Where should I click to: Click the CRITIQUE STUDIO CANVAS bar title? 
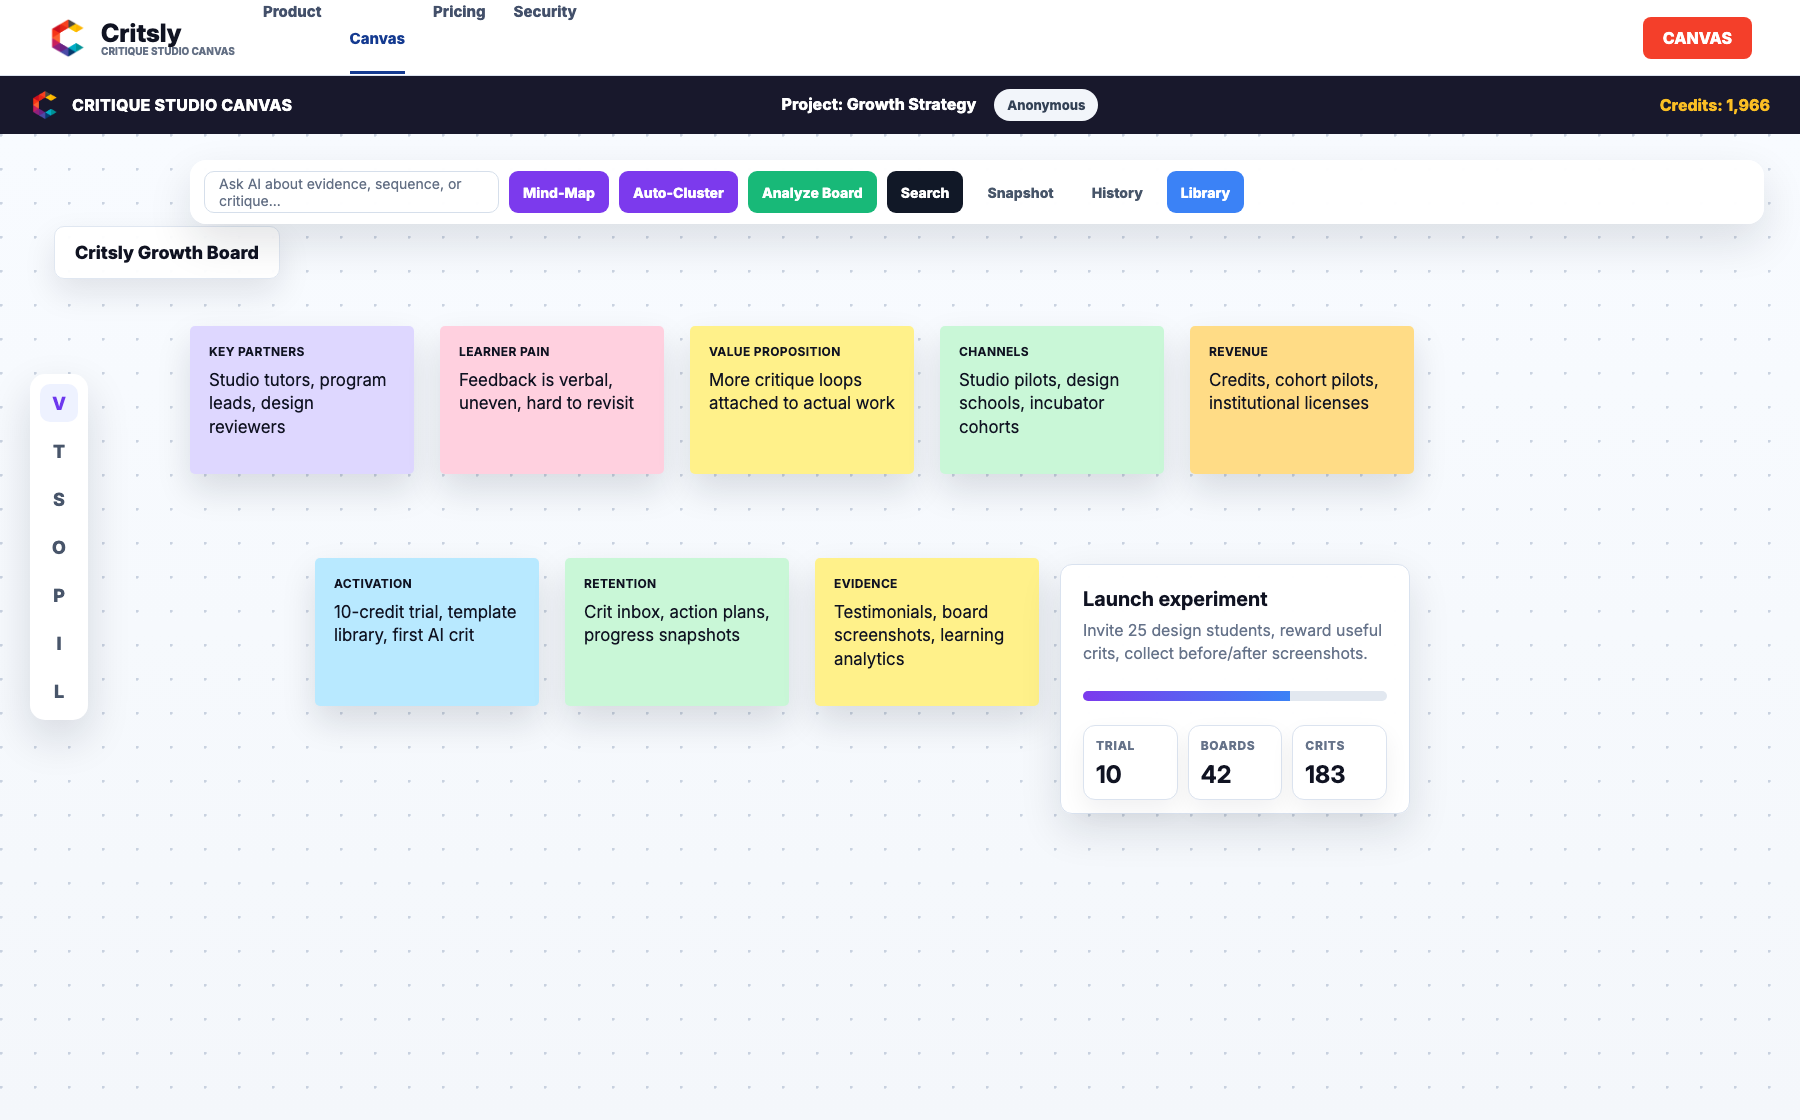tap(182, 105)
